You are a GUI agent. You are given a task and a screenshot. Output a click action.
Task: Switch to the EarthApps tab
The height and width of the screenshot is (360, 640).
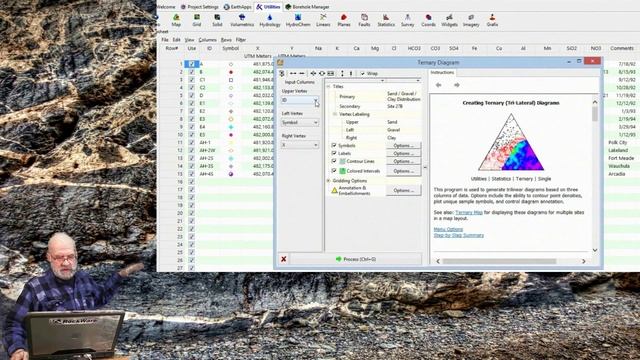tap(238, 7)
